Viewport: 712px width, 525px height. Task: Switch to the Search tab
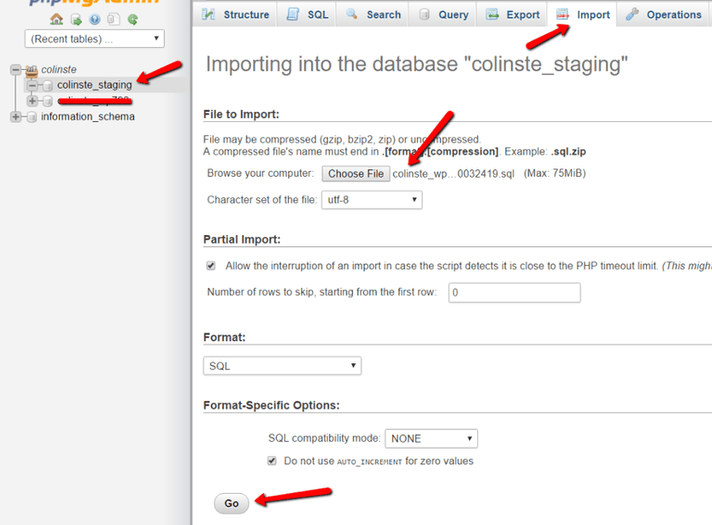pyautogui.click(x=373, y=15)
